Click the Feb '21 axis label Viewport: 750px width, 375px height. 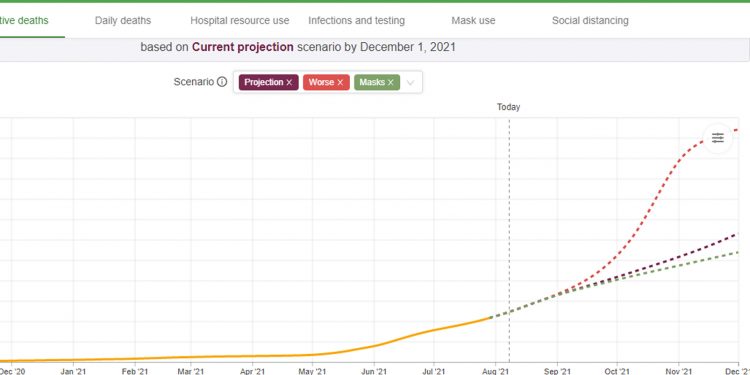(x=135, y=371)
